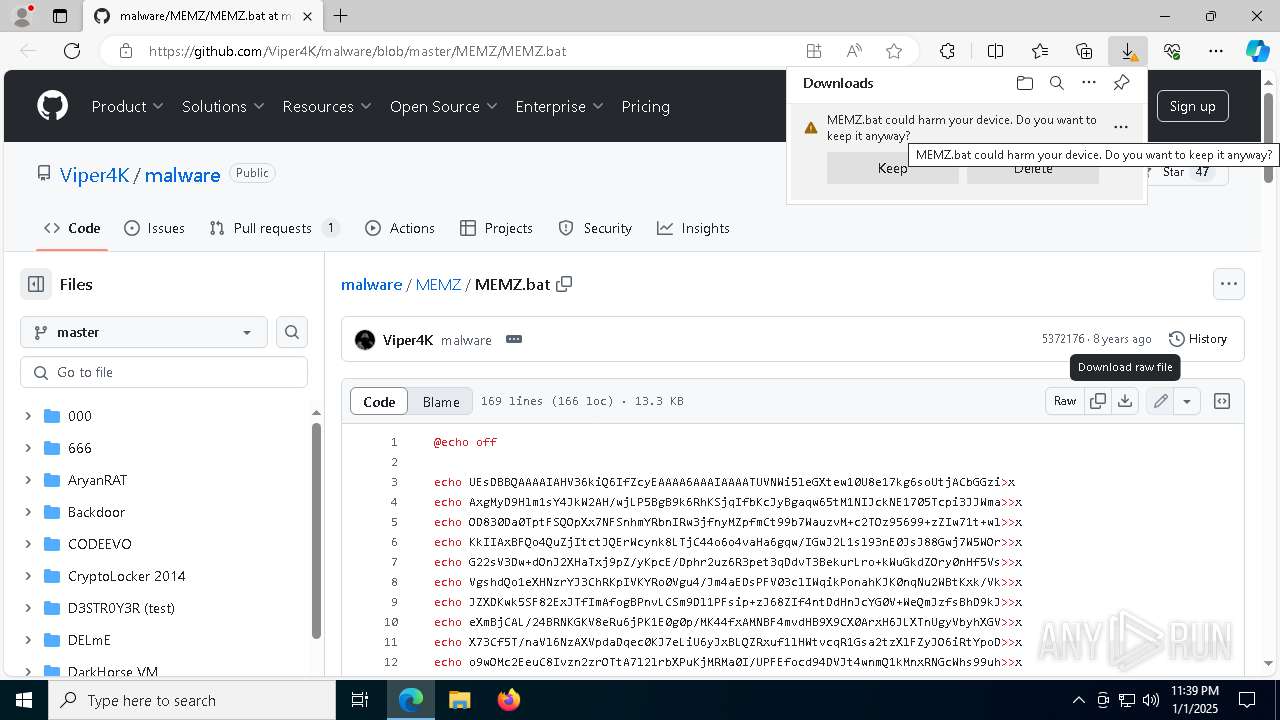This screenshot has height=720, width=1280.
Task: Open Raw file view
Action: pyautogui.click(x=1065, y=401)
